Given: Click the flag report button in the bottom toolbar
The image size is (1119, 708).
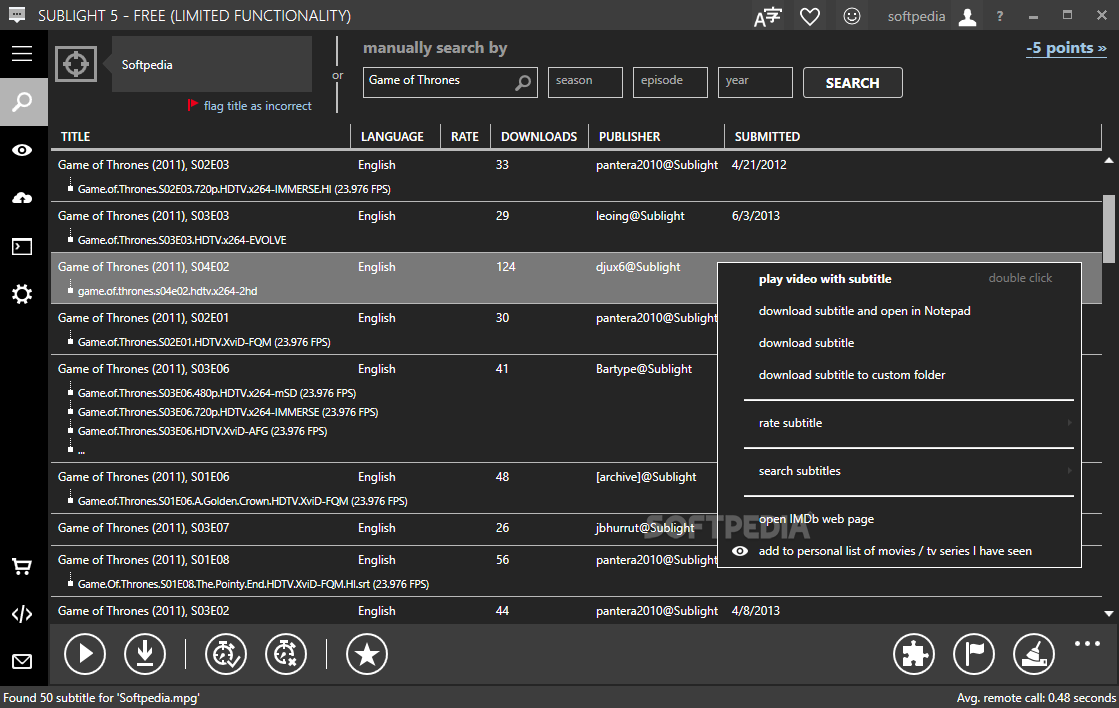Looking at the screenshot, I should click(974, 654).
